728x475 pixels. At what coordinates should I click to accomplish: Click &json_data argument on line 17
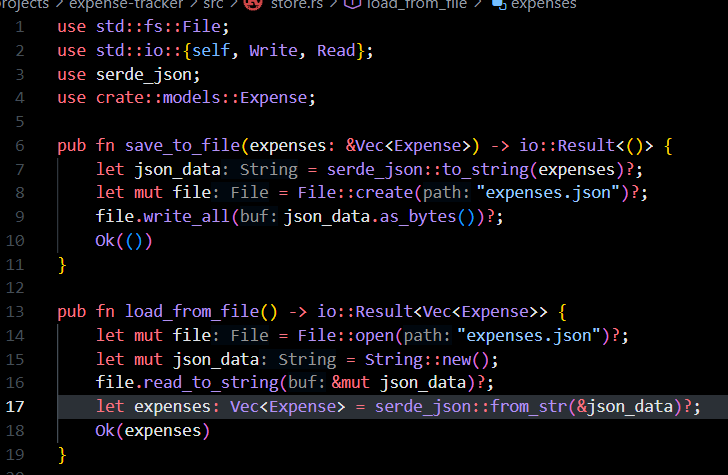coord(625,407)
